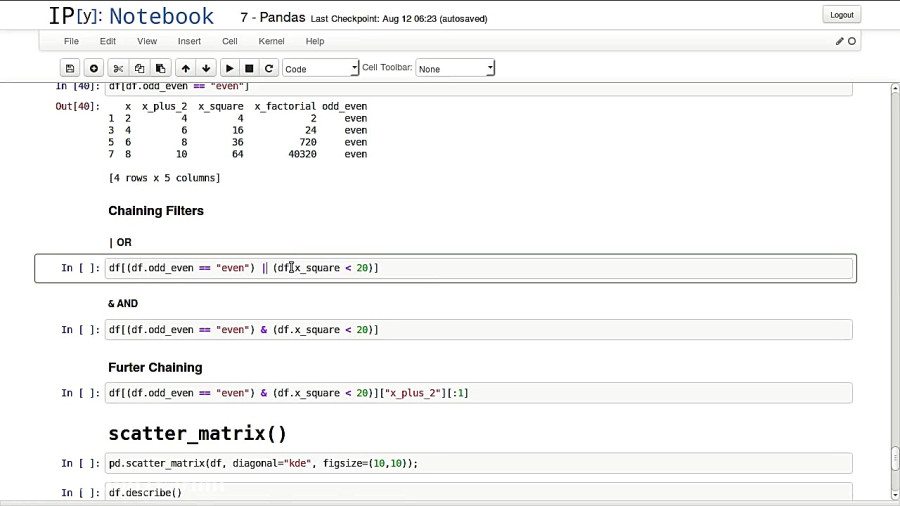Viewport: 900px width, 506px height.
Task: Open the cell type Code dropdown
Action: point(320,68)
